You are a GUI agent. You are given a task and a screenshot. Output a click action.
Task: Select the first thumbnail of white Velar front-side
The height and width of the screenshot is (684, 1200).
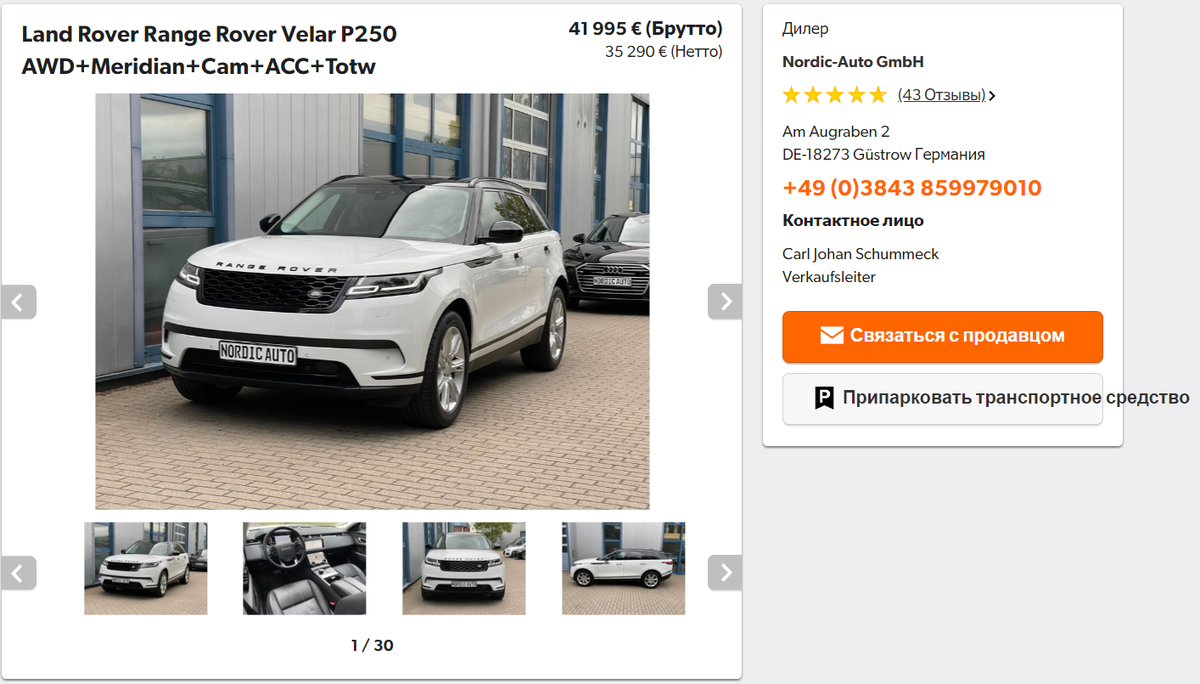tap(145, 568)
